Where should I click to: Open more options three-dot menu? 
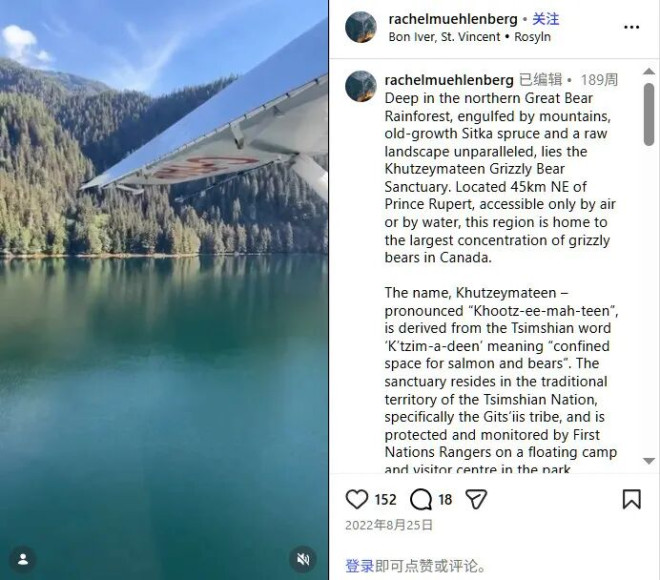point(631,27)
